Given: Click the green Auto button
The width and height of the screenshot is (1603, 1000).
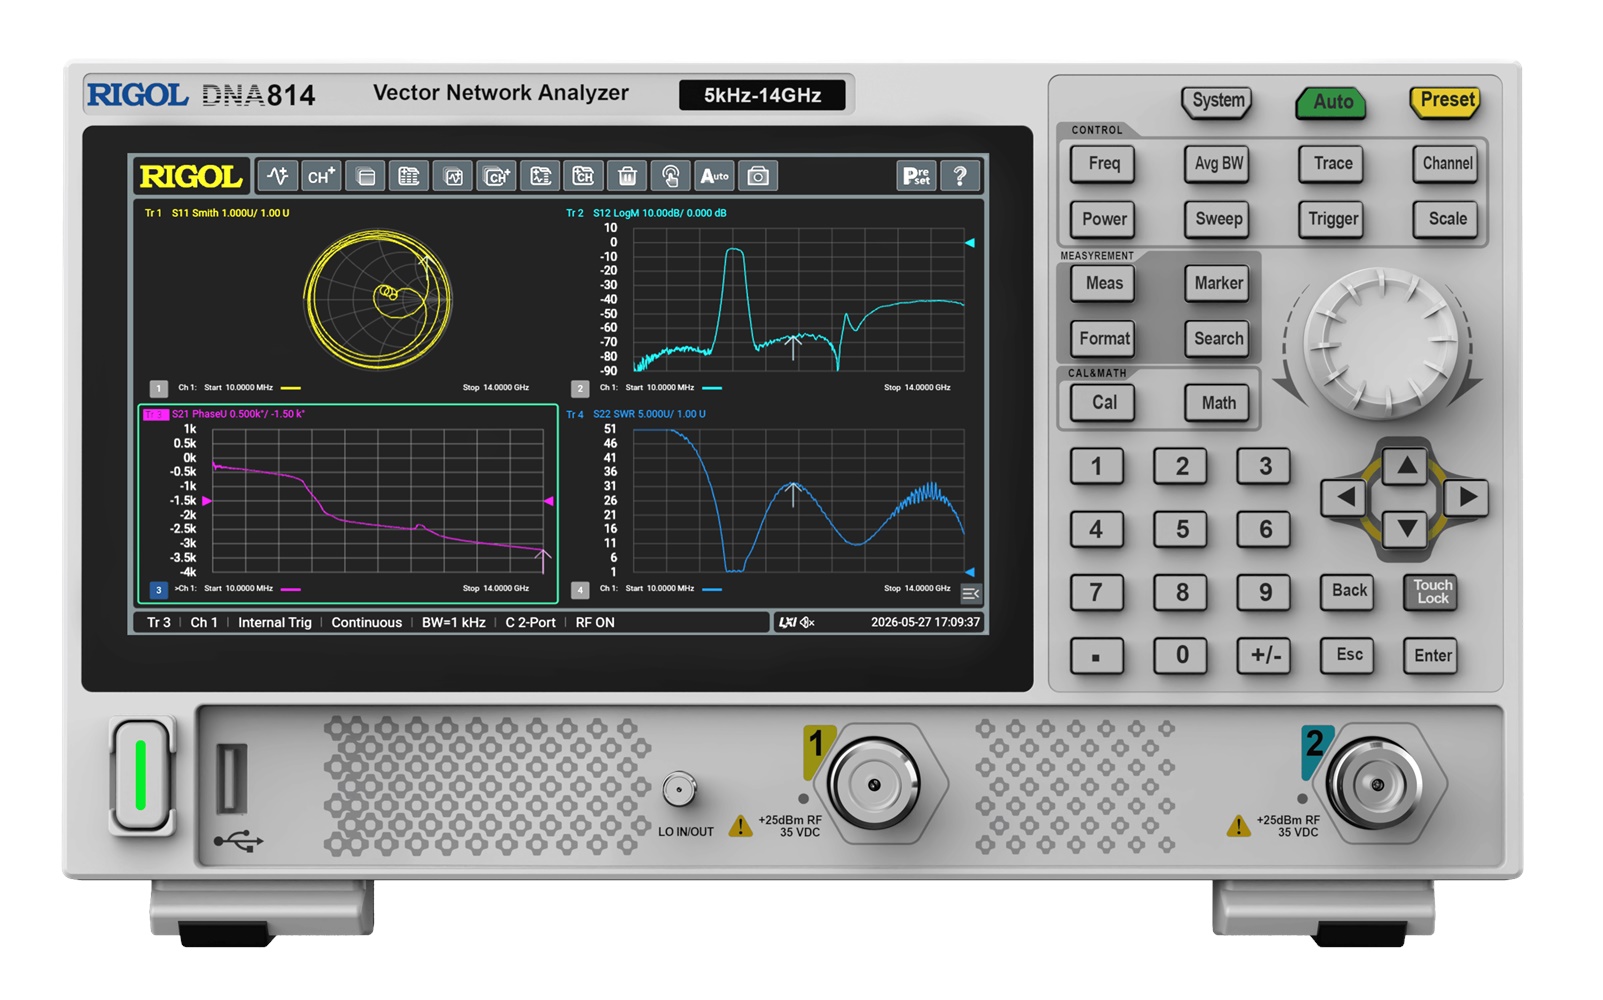Looking at the screenshot, I should click(x=1333, y=102).
